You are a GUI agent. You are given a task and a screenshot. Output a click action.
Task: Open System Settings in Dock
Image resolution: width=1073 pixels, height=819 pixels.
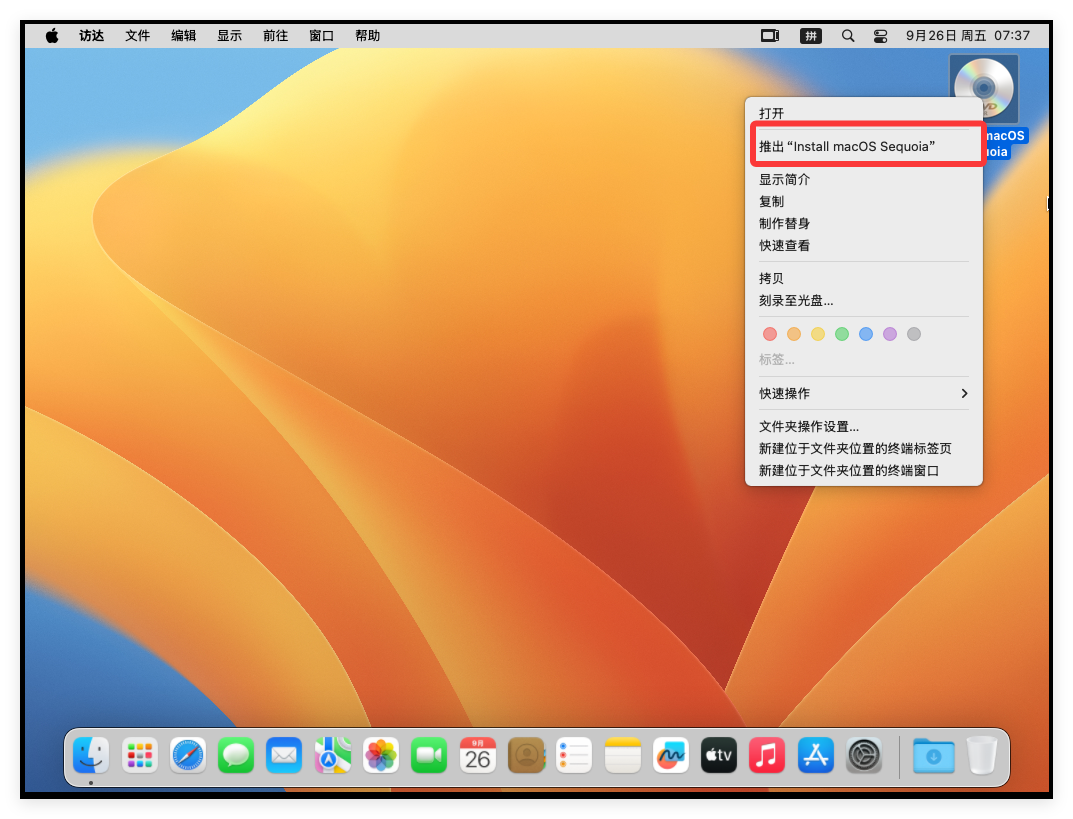[x=864, y=755]
